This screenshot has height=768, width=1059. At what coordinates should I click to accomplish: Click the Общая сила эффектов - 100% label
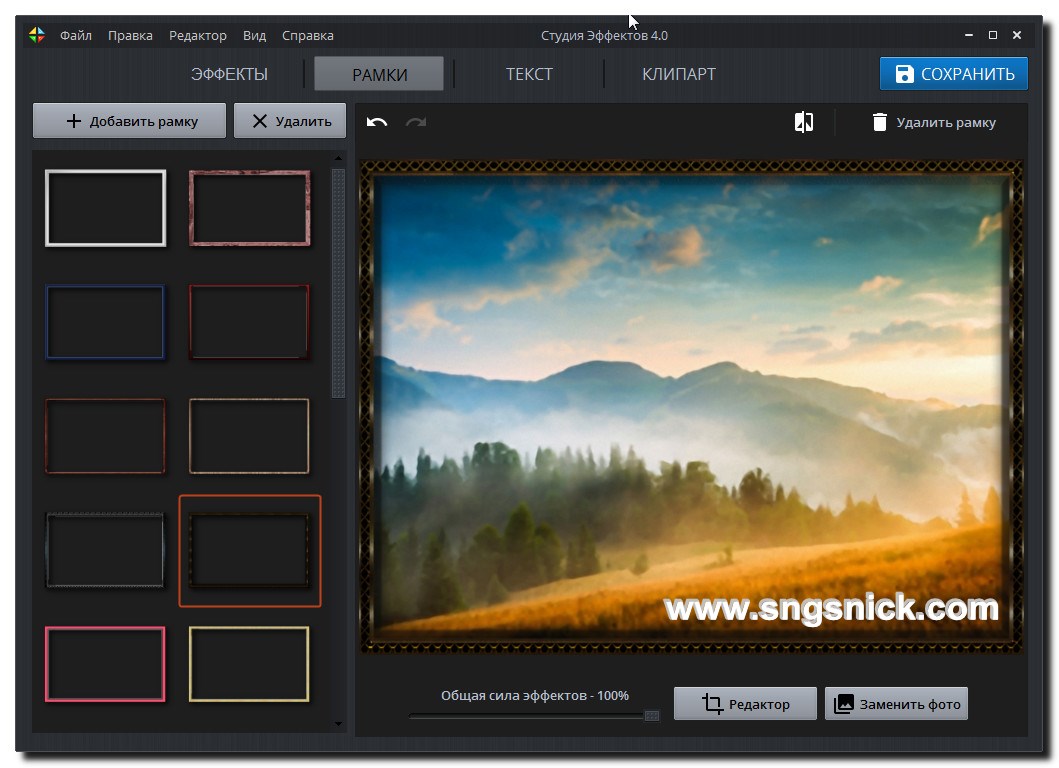(535, 695)
